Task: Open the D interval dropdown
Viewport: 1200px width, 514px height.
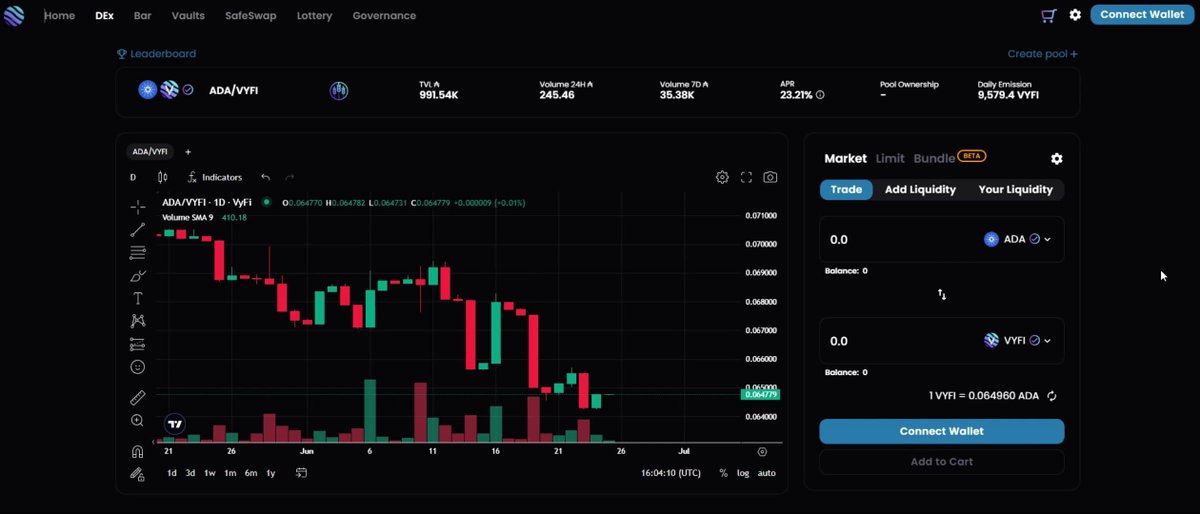Action: [133, 177]
